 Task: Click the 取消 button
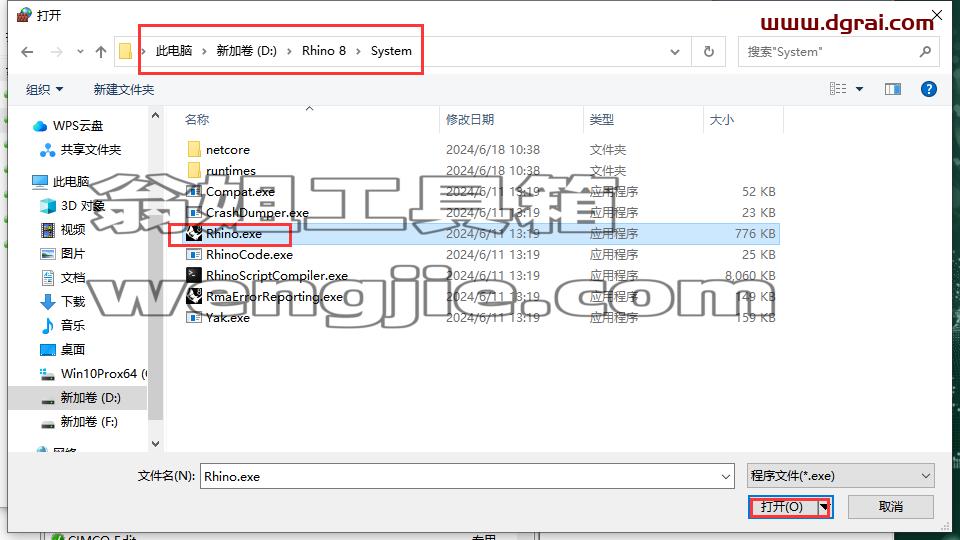coord(891,507)
